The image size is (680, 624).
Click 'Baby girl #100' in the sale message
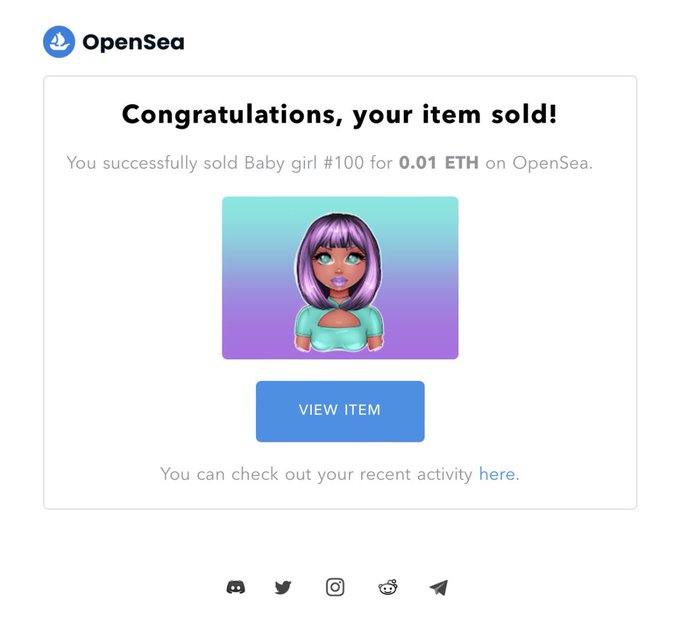[x=304, y=163]
